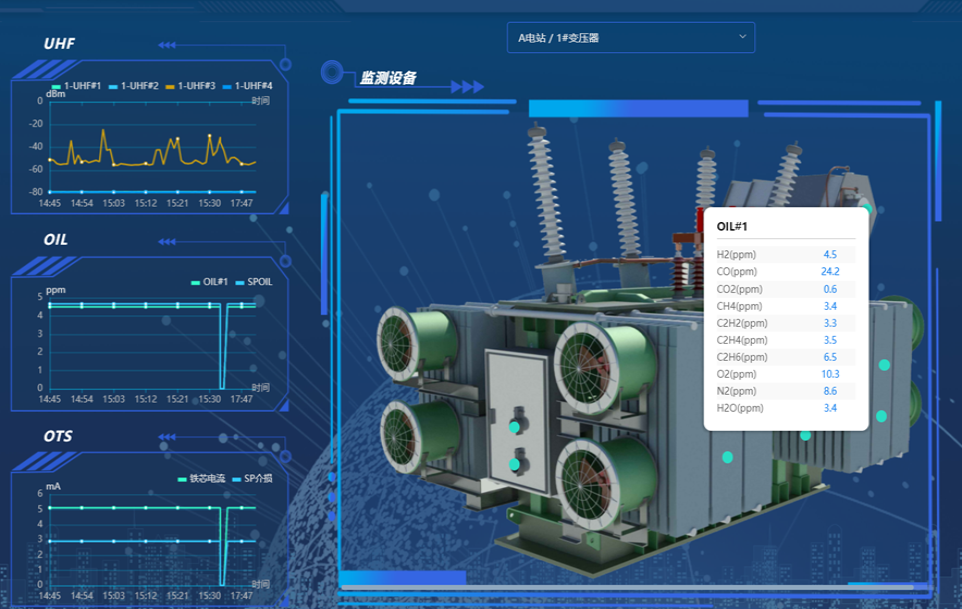This screenshot has width=962, height=609.
Task: Toggle the OIL#1 legend in OIL chart
Action: pos(210,282)
